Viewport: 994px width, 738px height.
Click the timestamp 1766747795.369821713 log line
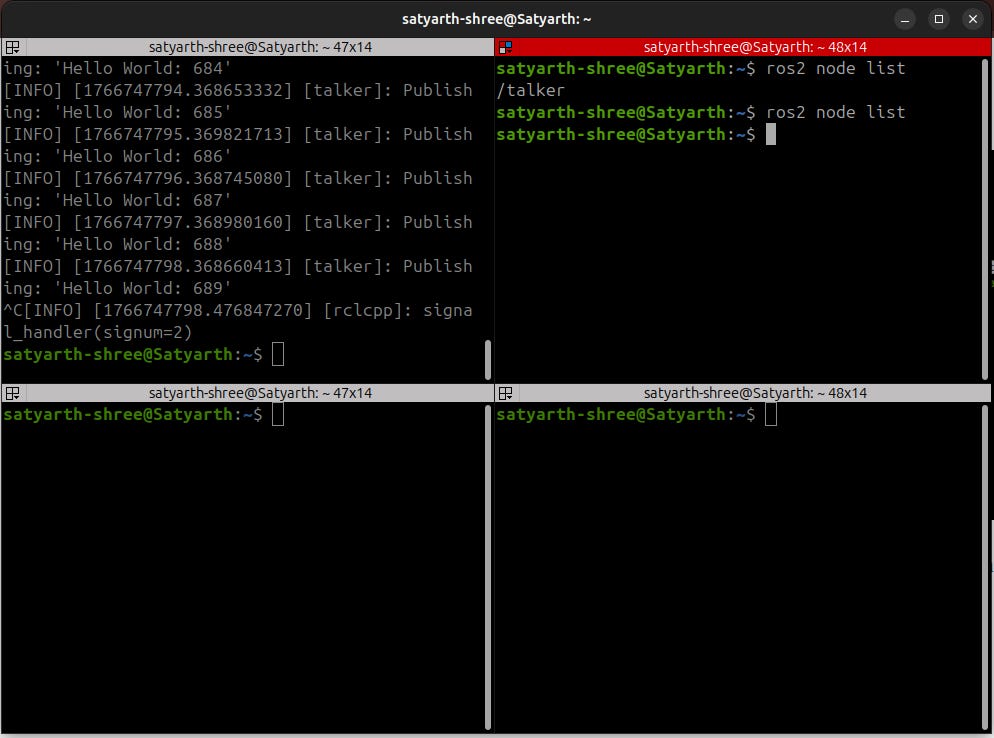(x=238, y=134)
